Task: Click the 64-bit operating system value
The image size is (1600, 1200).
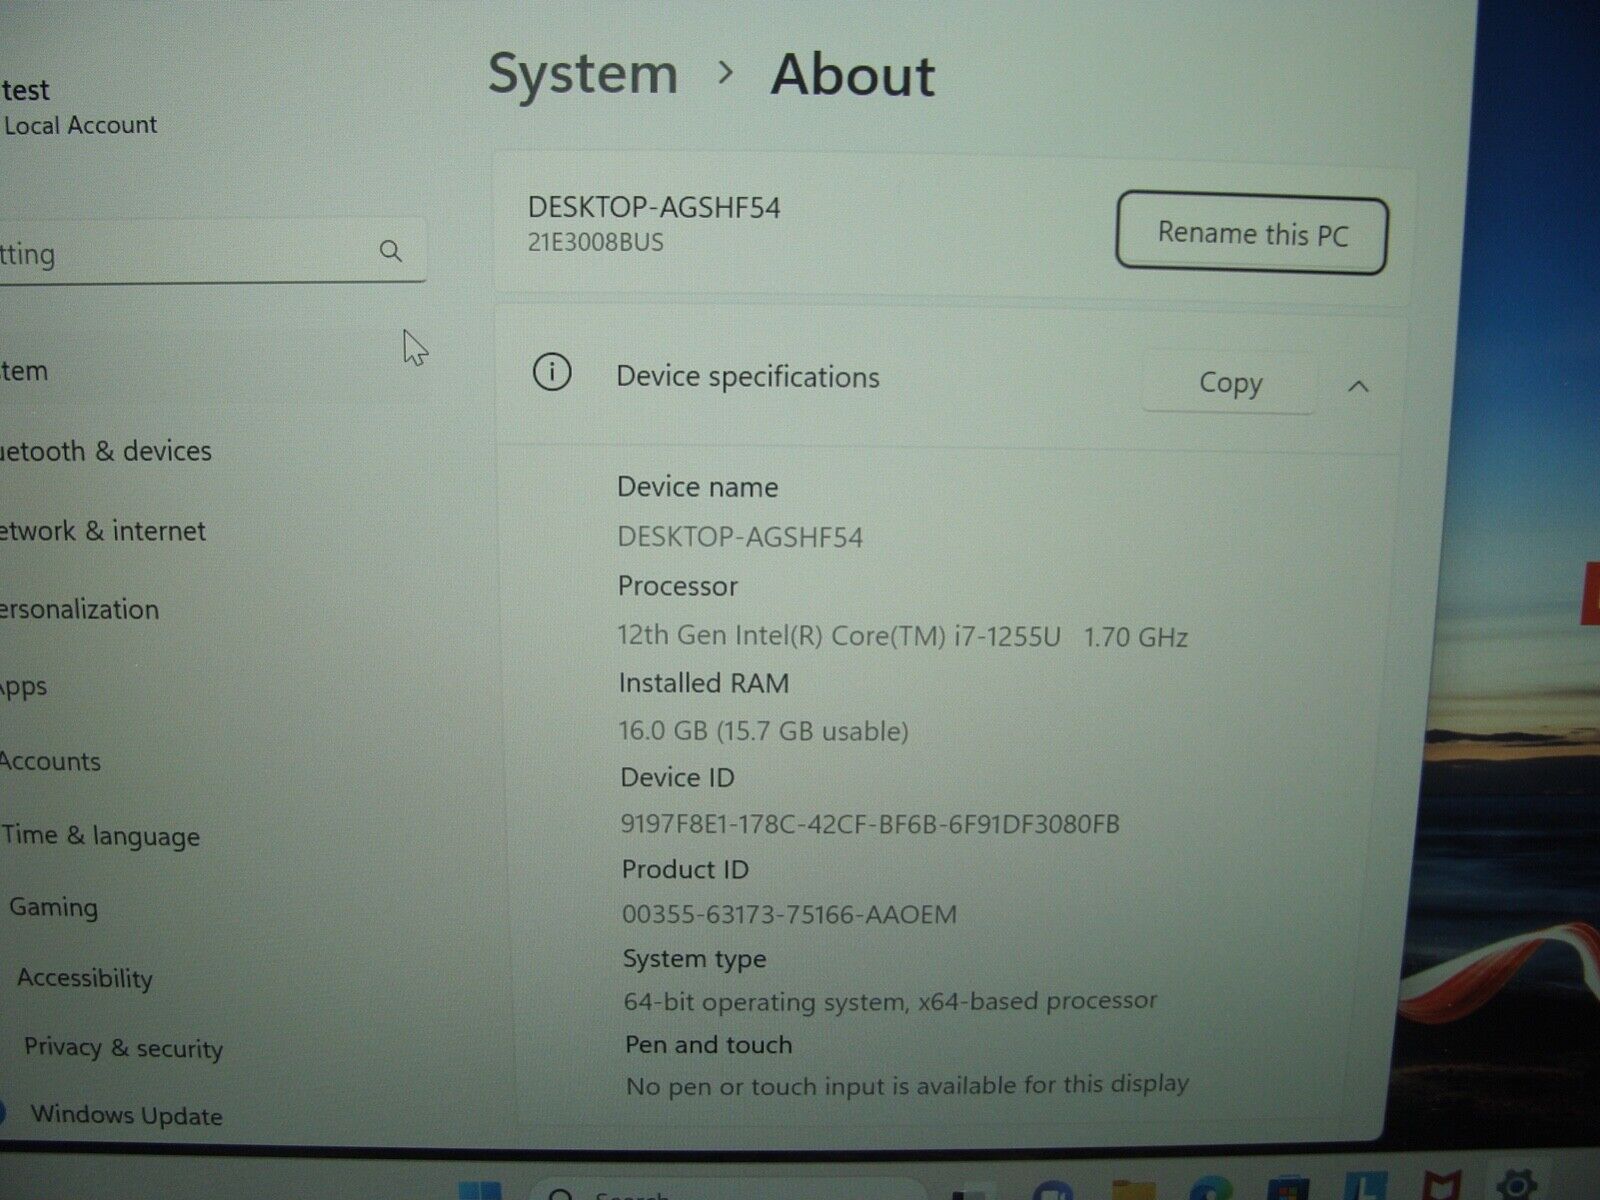Action: click(x=890, y=1001)
